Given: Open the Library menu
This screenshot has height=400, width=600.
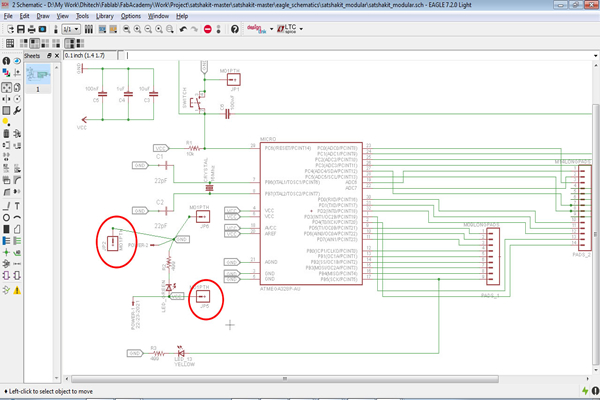Looking at the screenshot, I should tap(104, 16).
